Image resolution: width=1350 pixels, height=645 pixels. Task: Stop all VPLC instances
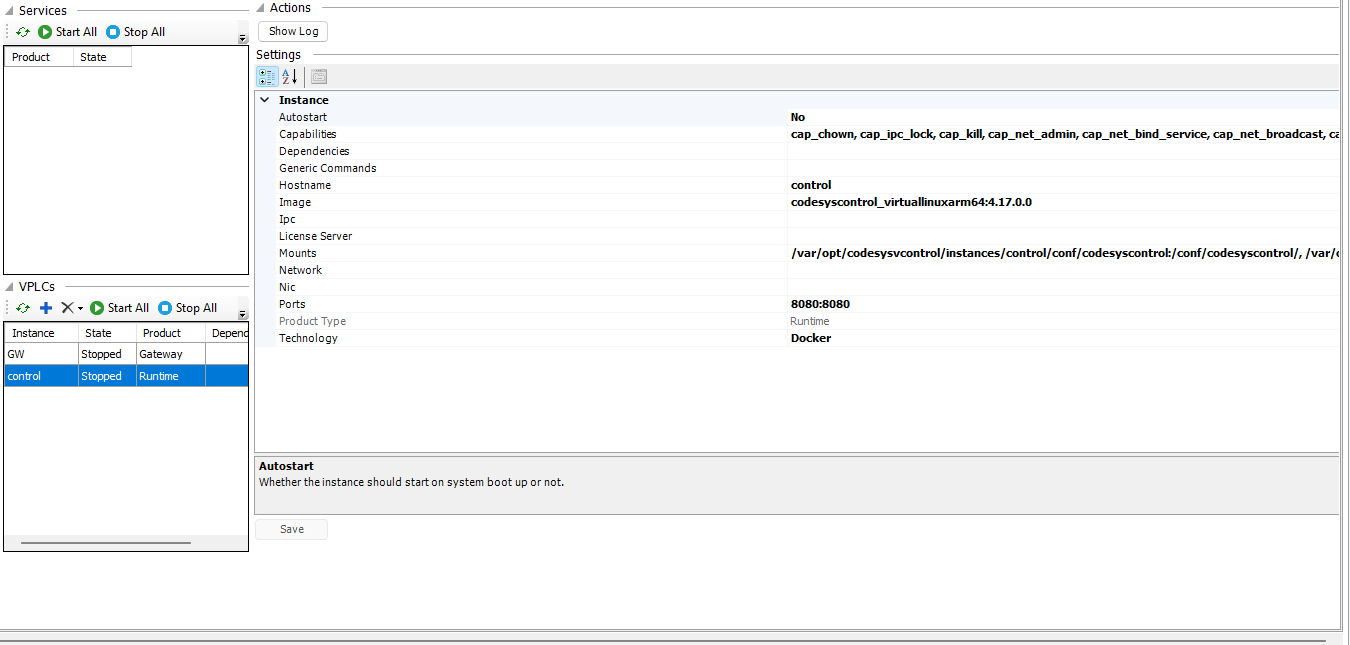click(187, 308)
